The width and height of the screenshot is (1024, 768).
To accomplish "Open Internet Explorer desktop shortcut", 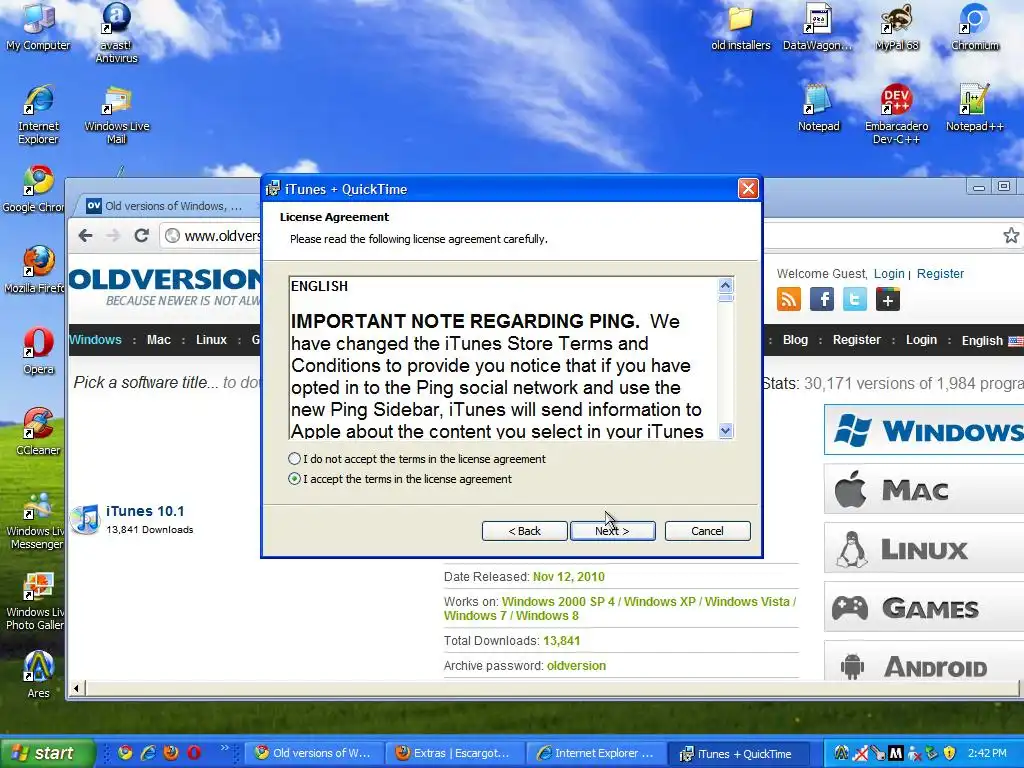I will point(39,114).
